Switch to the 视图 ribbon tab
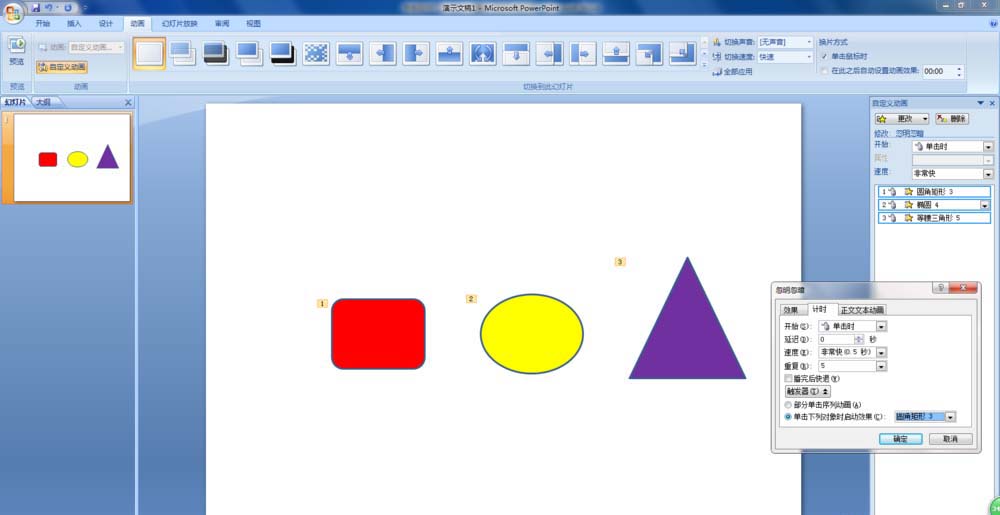Screen dimensions: 1000x515 pyautogui.click(x=254, y=24)
